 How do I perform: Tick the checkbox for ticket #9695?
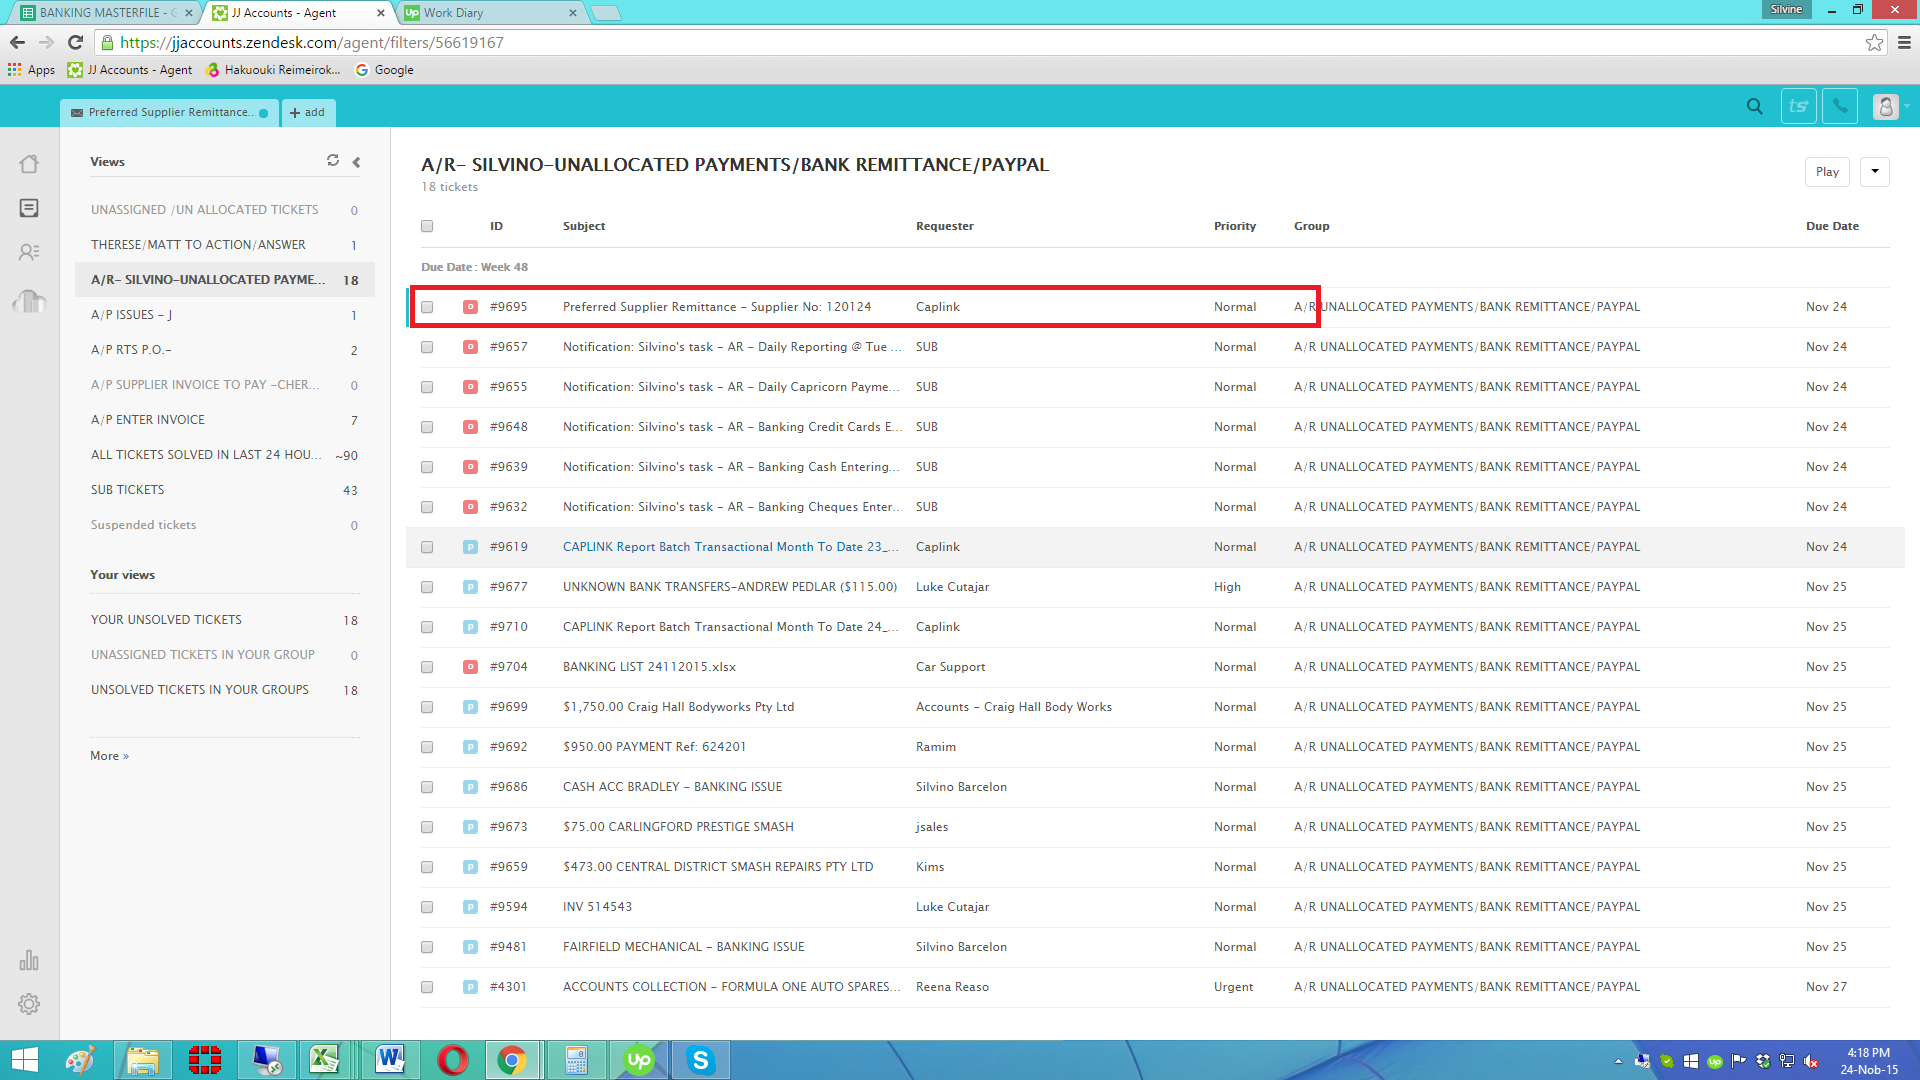427,307
